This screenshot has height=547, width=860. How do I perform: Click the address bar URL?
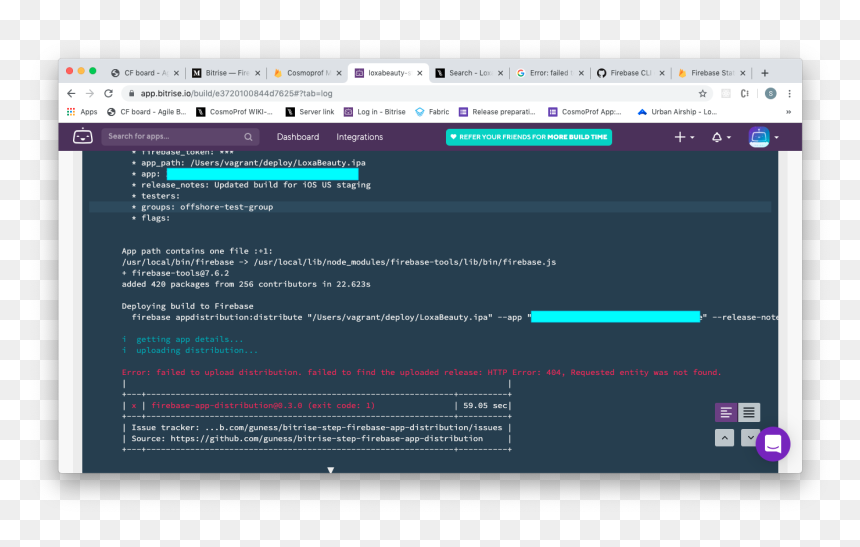point(236,93)
